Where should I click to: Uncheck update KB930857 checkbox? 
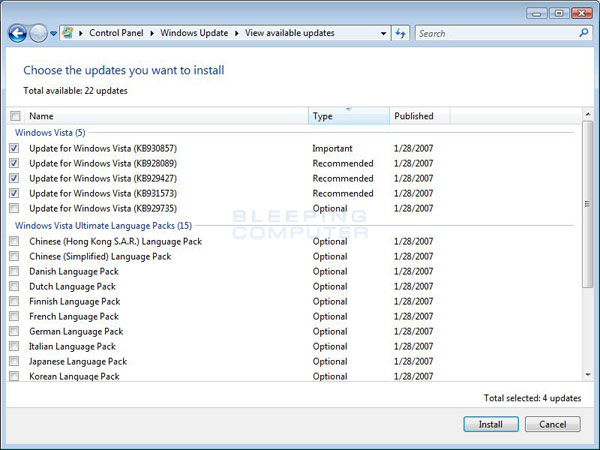(x=14, y=148)
